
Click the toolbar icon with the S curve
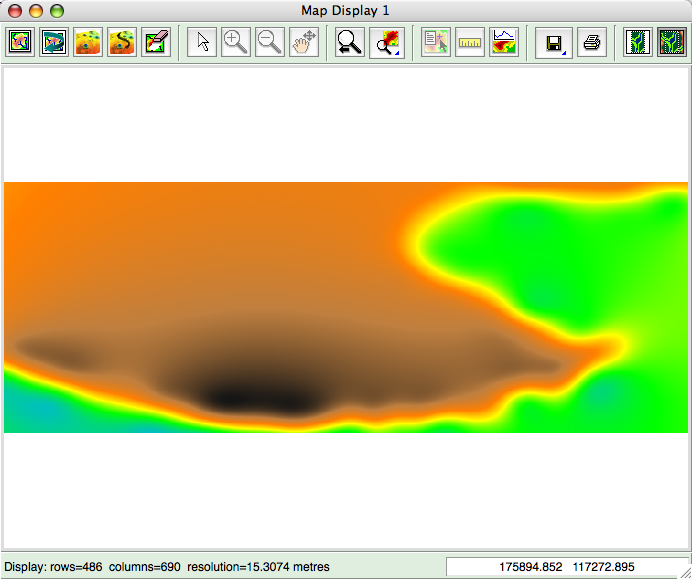(x=122, y=42)
